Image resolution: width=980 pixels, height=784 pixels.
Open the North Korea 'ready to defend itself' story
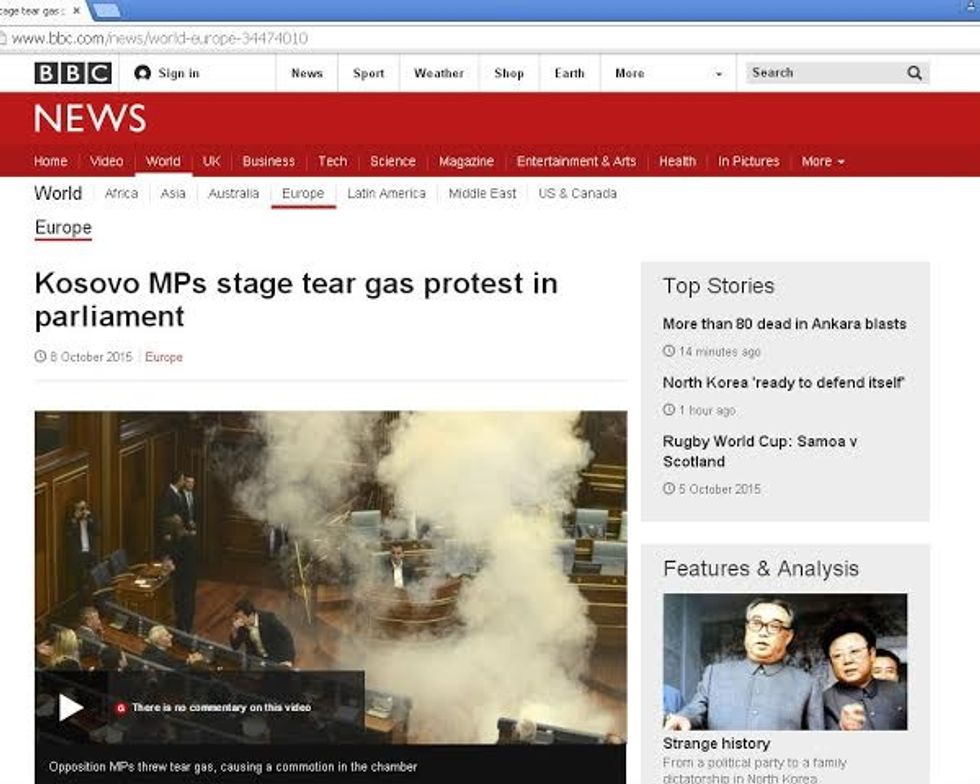click(784, 383)
